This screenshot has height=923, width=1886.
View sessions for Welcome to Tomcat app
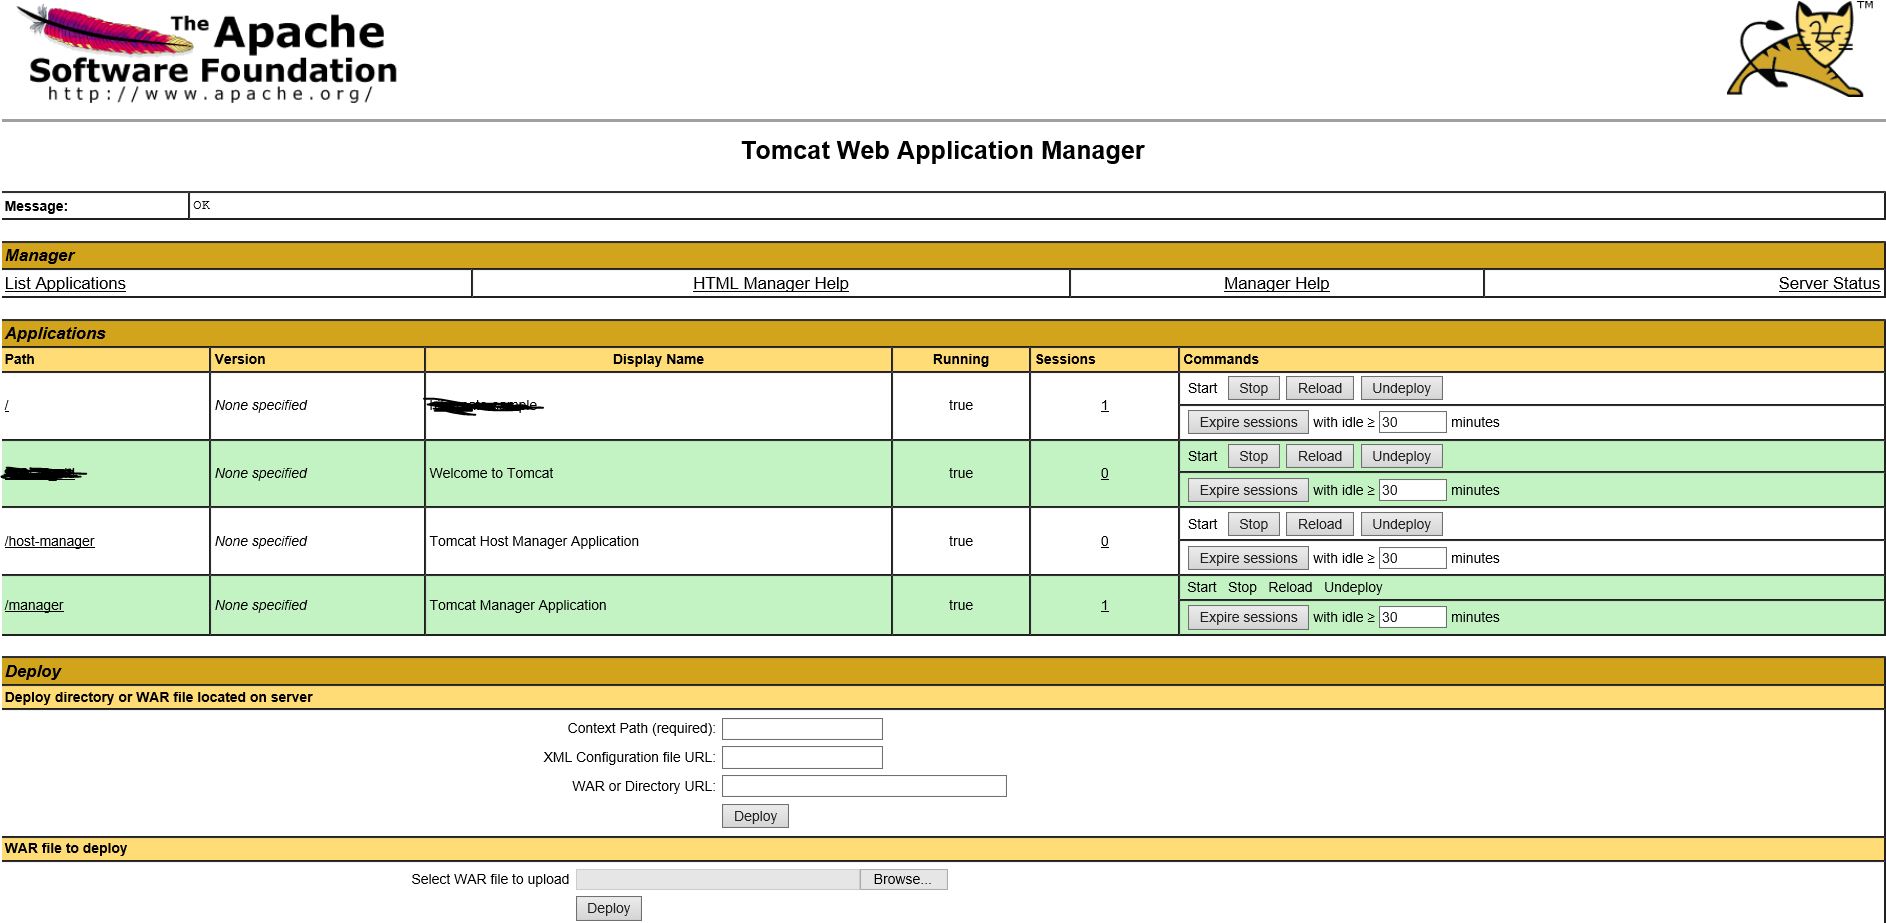(x=1104, y=473)
